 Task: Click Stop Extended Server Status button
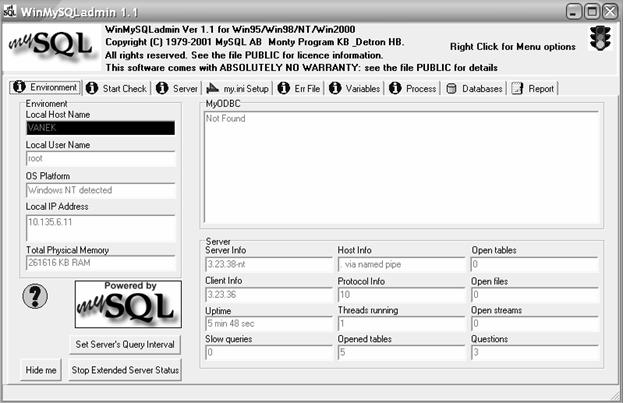125,370
